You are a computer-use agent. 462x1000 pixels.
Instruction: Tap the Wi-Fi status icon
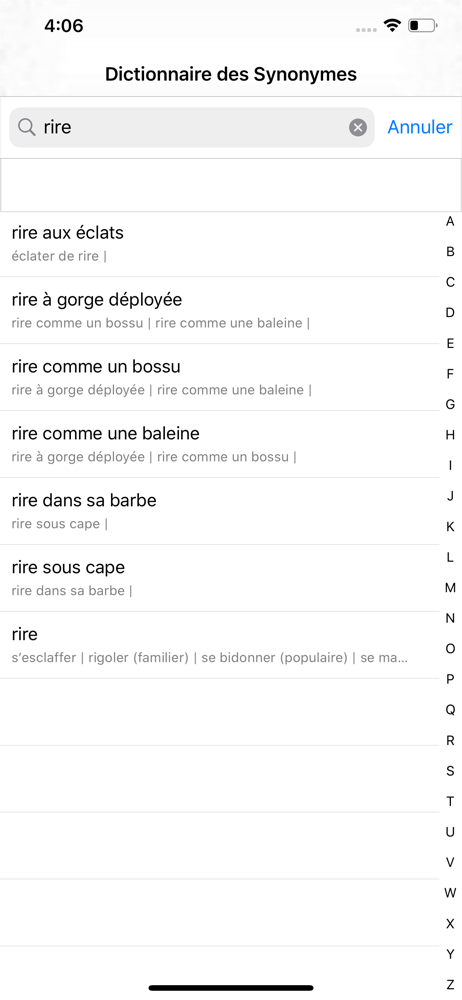pos(392,26)
